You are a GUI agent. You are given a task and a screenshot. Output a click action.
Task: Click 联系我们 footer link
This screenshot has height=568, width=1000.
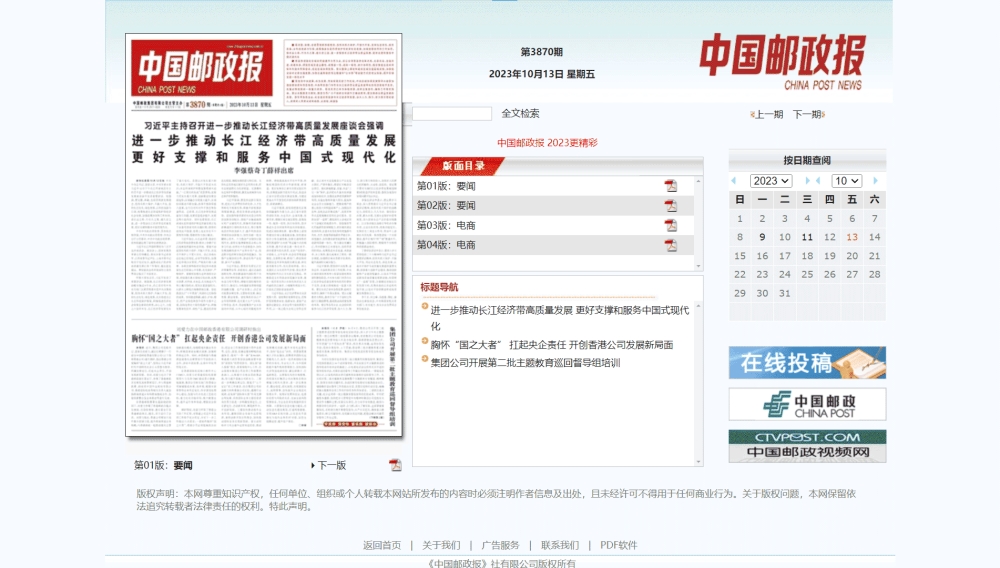560,545
